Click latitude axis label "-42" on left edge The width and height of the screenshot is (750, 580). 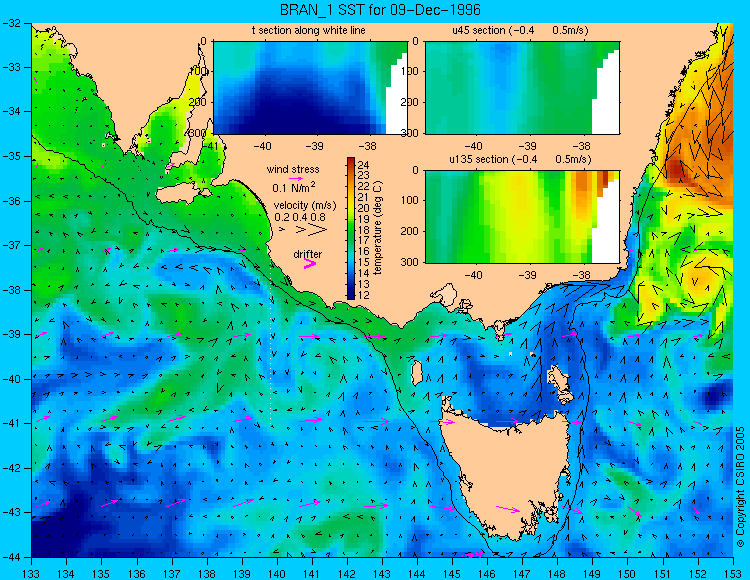click(x=11, y=468)
